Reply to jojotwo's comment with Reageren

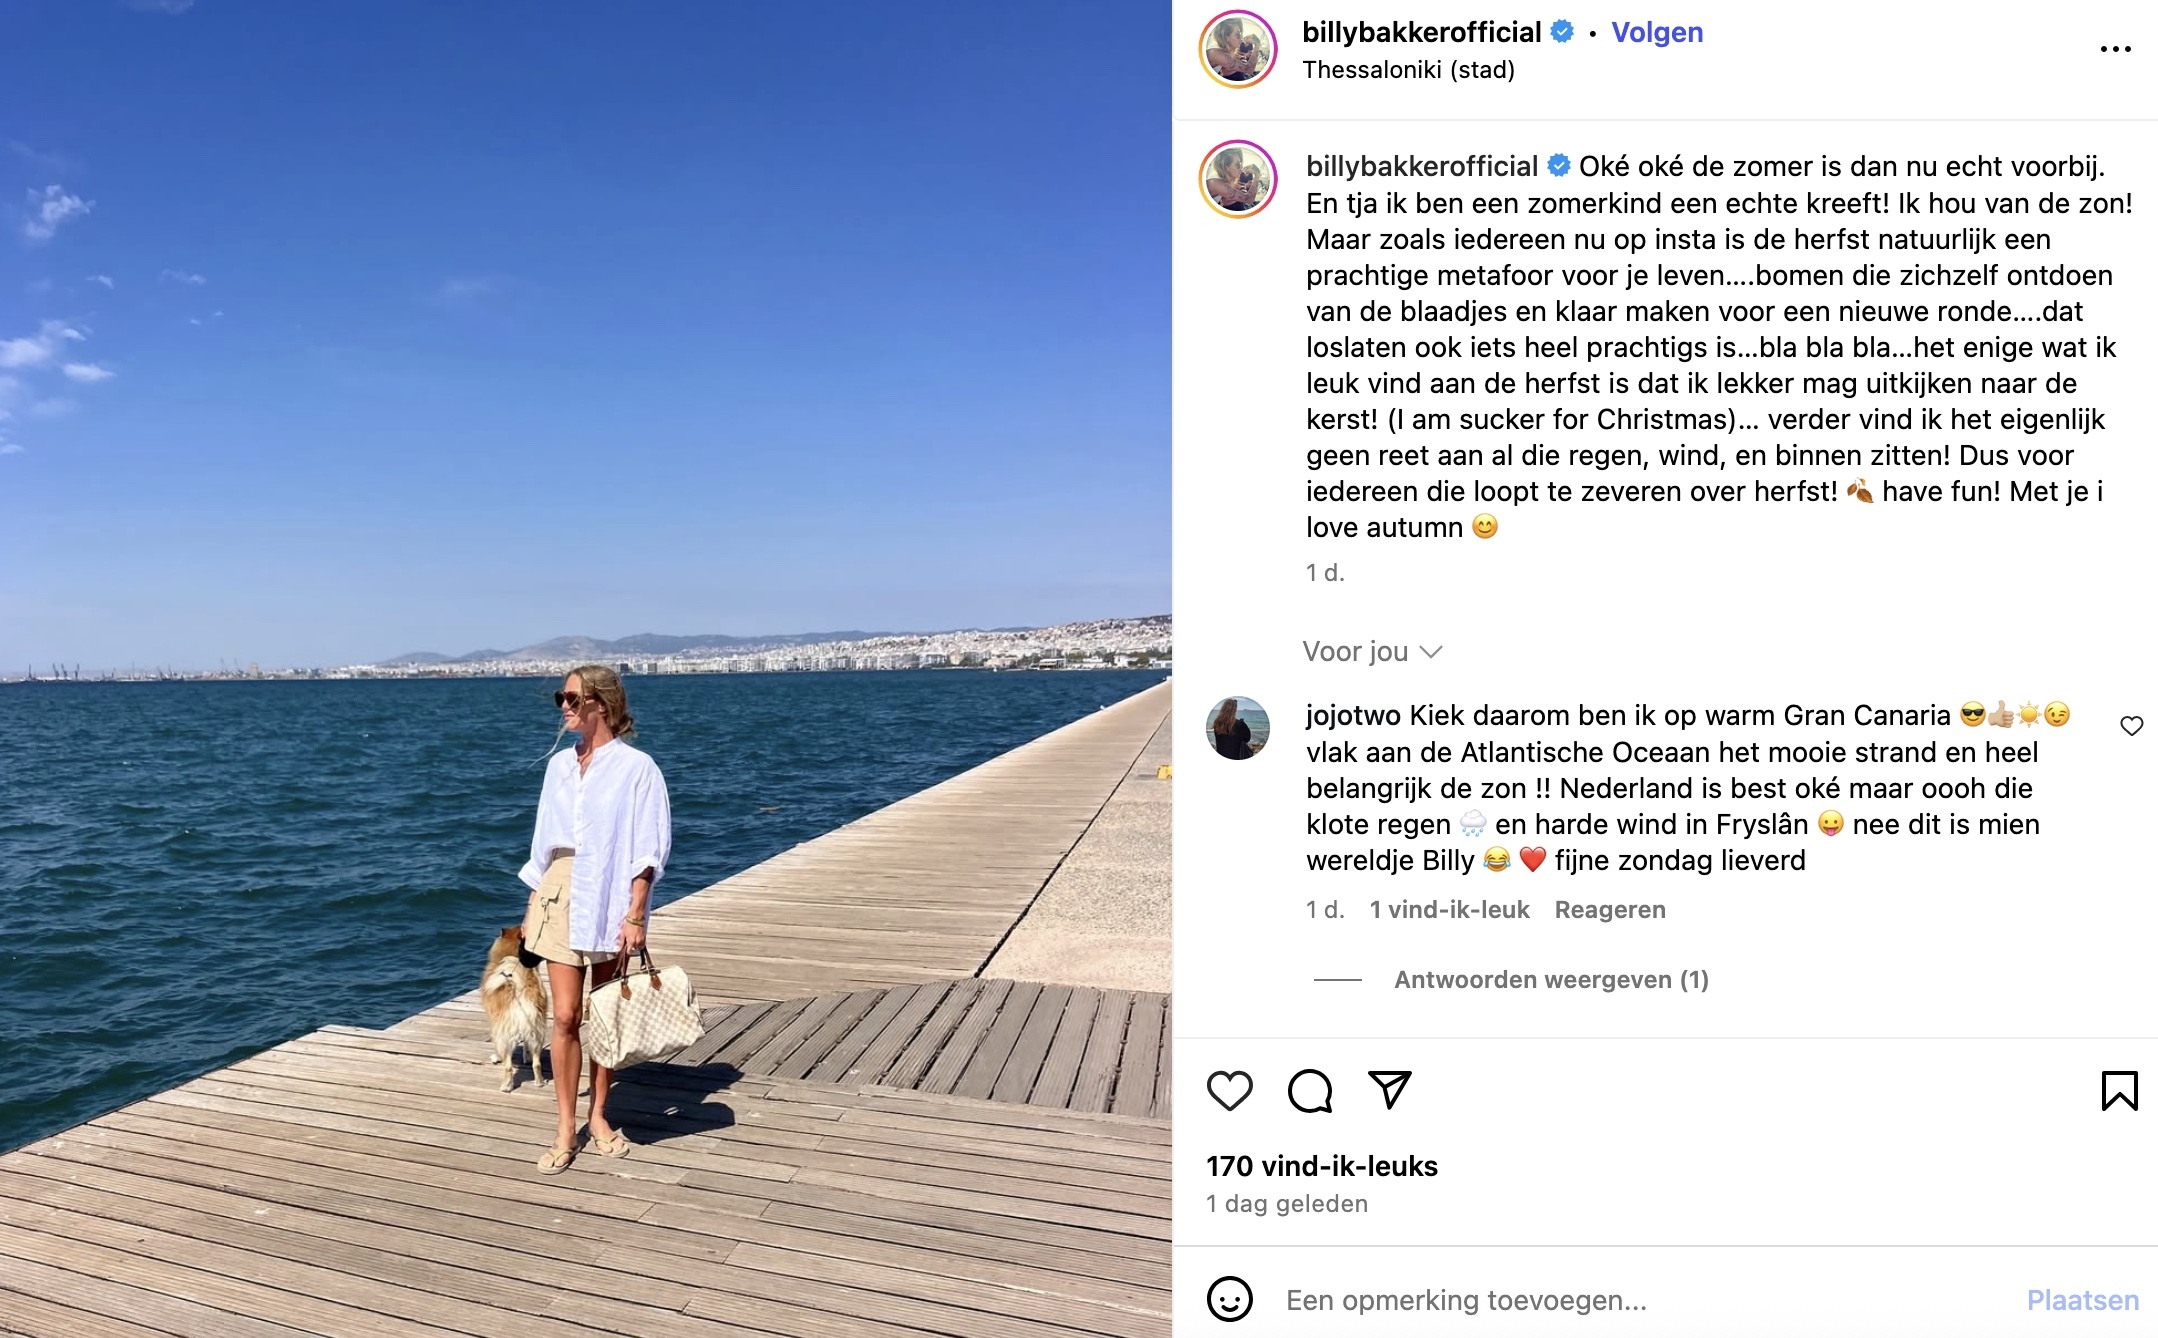click(x=1610, y=909)
